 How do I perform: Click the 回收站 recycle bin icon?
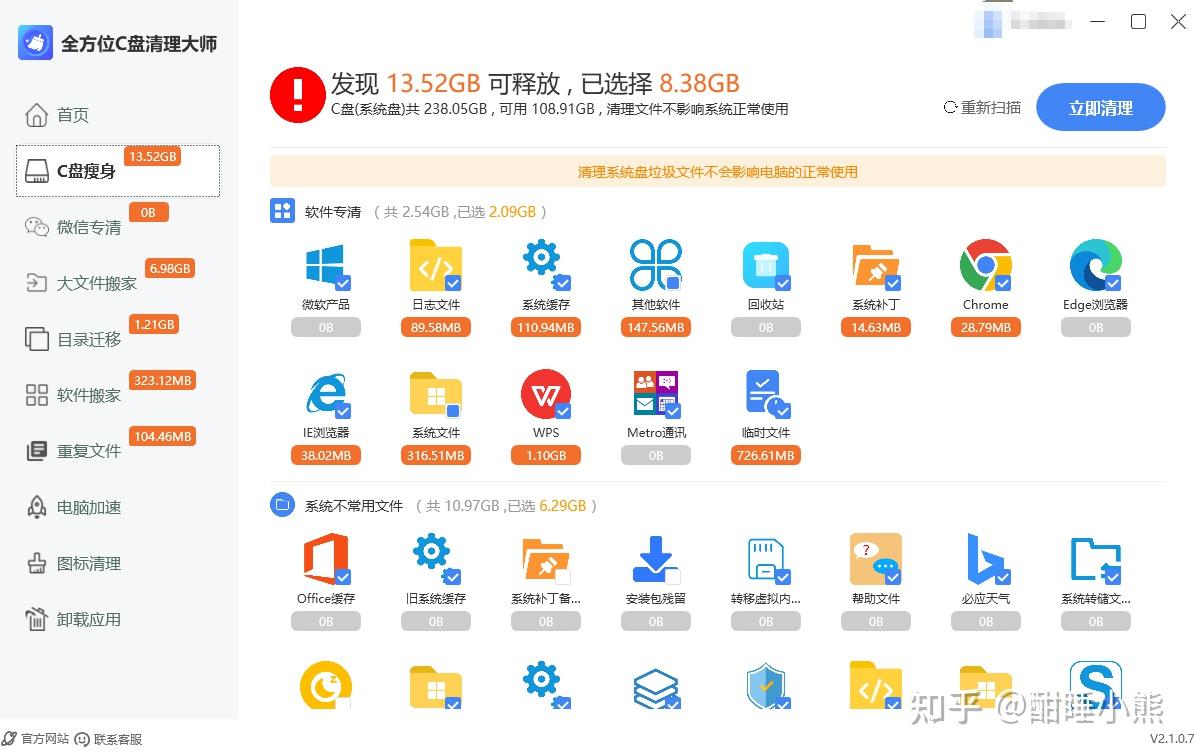[x=765, y=266]
